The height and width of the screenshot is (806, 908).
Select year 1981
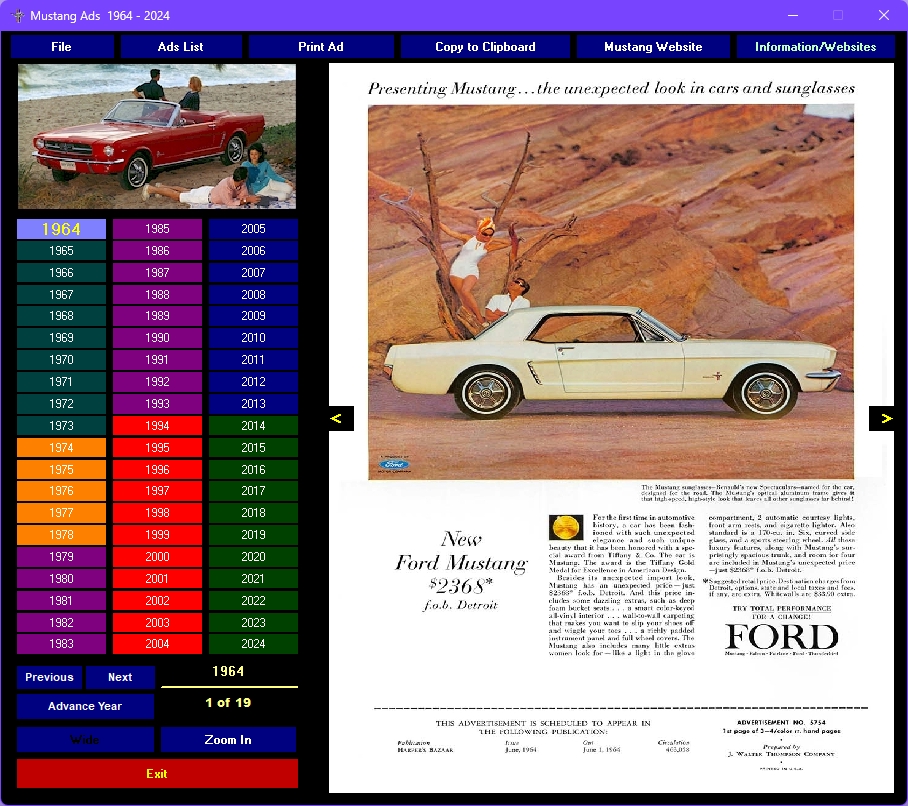click(61, 601)
